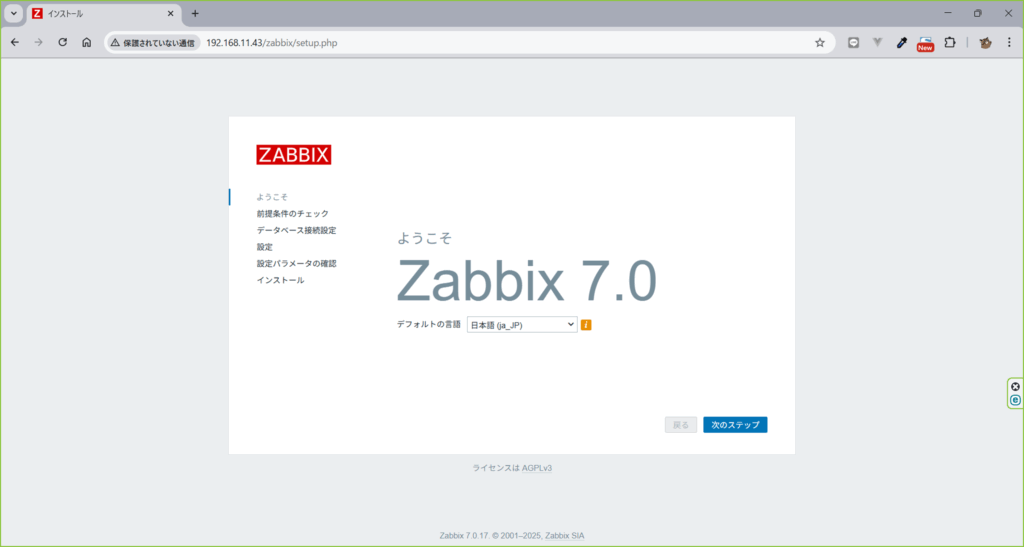This screenshot has height=547, width=1024.
Task: Click the デフォルトの言語 label
Action: click(428, 324)
